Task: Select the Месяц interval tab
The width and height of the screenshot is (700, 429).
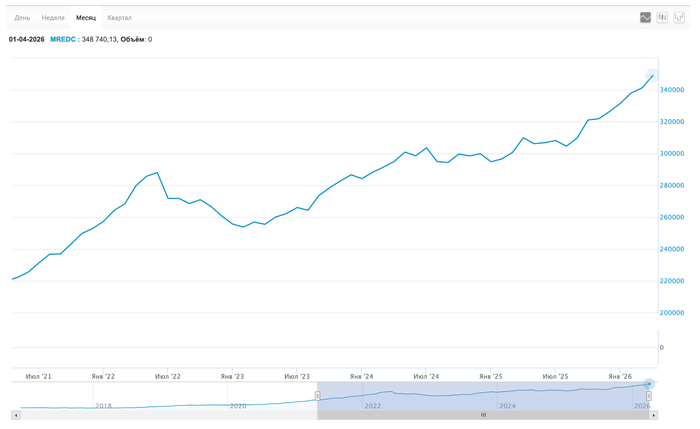Action: tap(86, 18)
